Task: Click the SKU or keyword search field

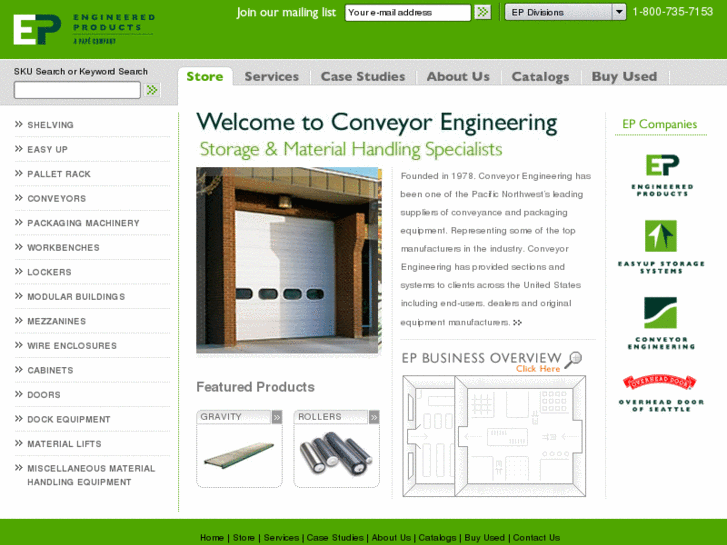Action: click(77, 90)
